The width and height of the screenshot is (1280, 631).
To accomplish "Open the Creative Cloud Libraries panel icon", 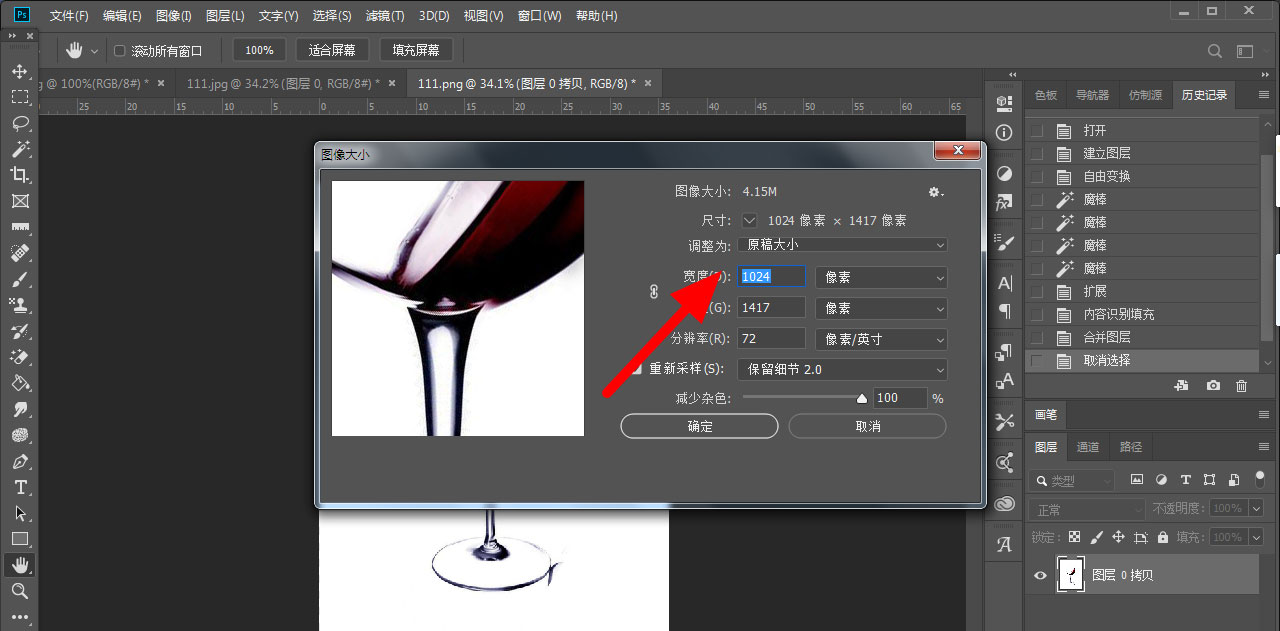I will tap(1005, 504).
